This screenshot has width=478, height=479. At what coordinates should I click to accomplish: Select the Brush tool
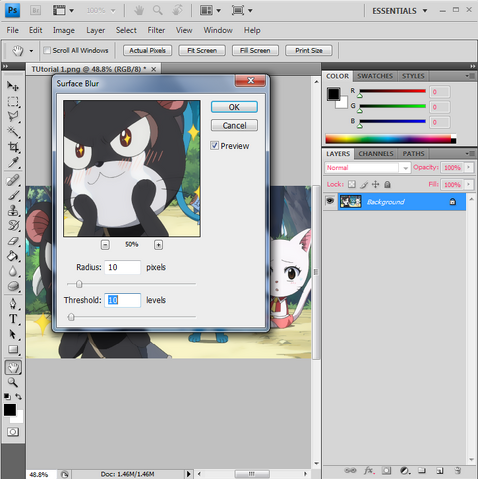click(13, 195)
